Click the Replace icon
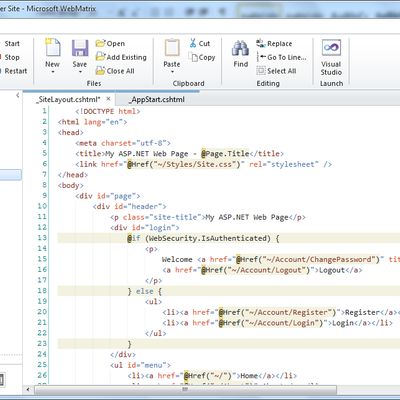This screenshot has height=400, width=400. click(x=261, y=43)
